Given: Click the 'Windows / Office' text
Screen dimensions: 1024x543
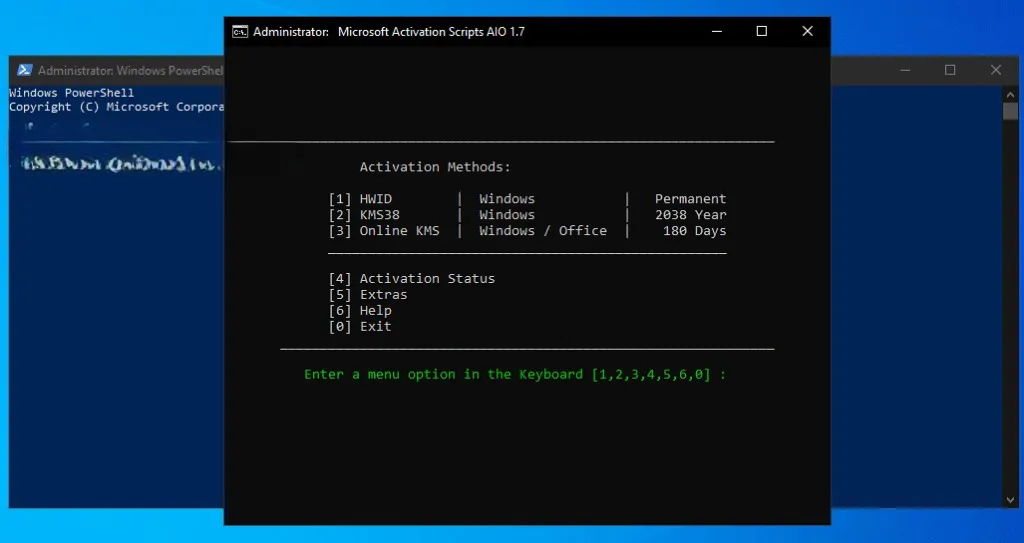Looking at the screenshot, I should pos(543,231).
